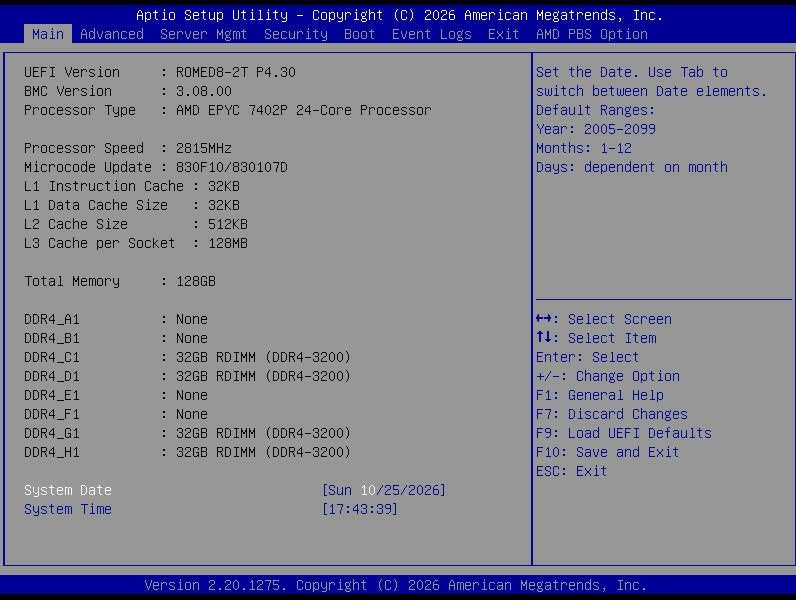Click the Select Item arrow key hint

pyautogui.click(x=596, y=338)
